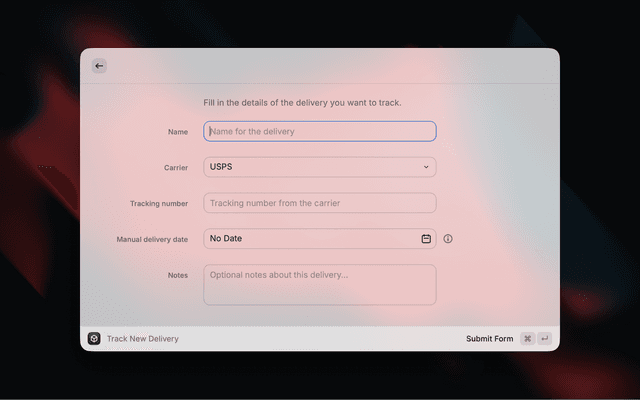The width and height of the screenshot is (640, 400).
Task: Click the back arrow button
Action: 99,66
